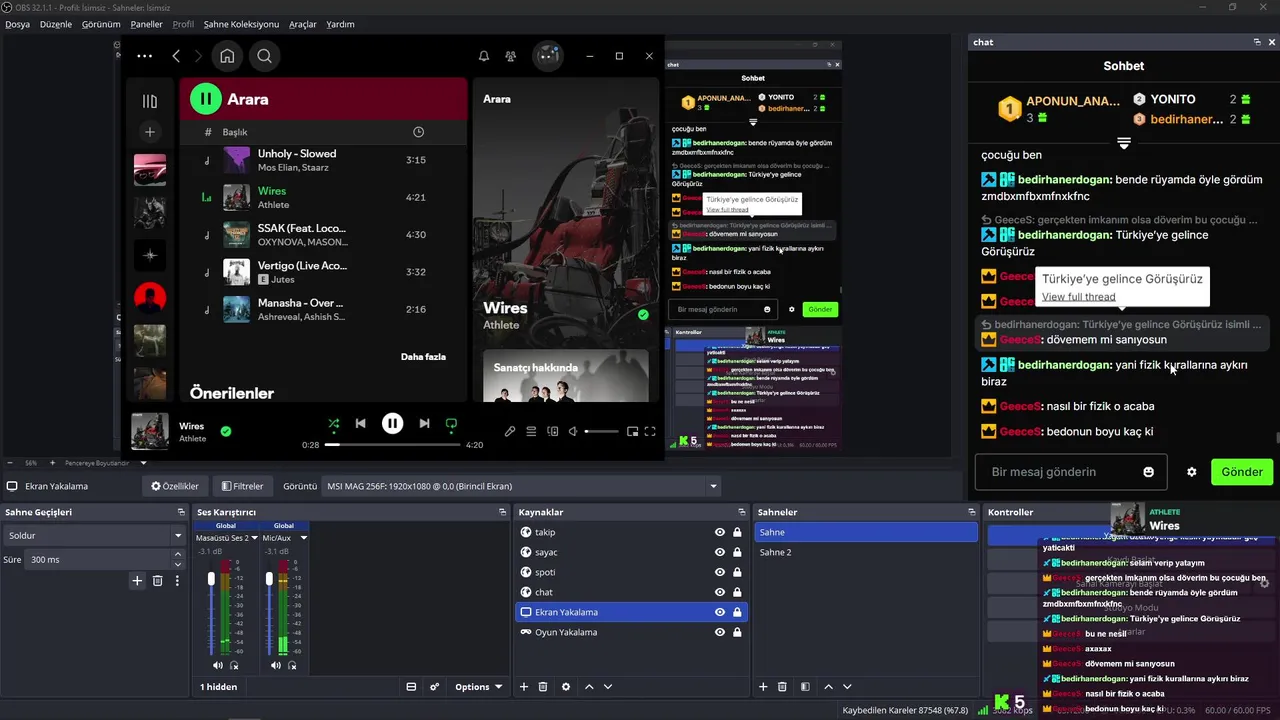Toggle repeat in Spotify player
The height and width of the screenshot is (720, 1280).
coord(451,424)
